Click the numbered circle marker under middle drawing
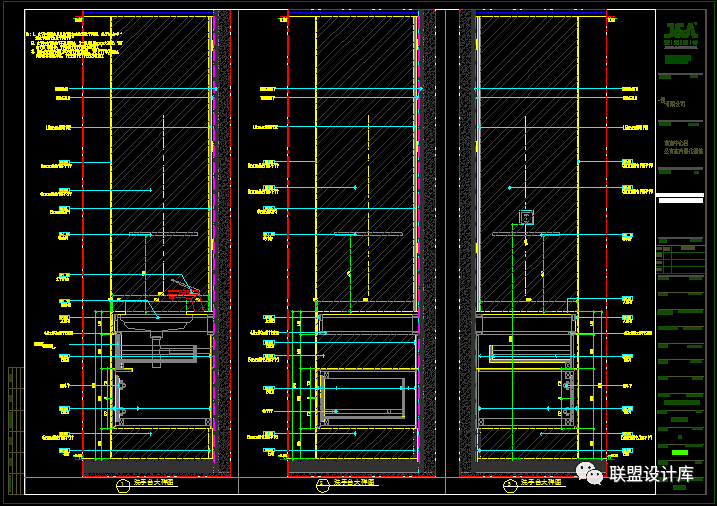The height and width of the screenshot is (506, 717). 322,485
